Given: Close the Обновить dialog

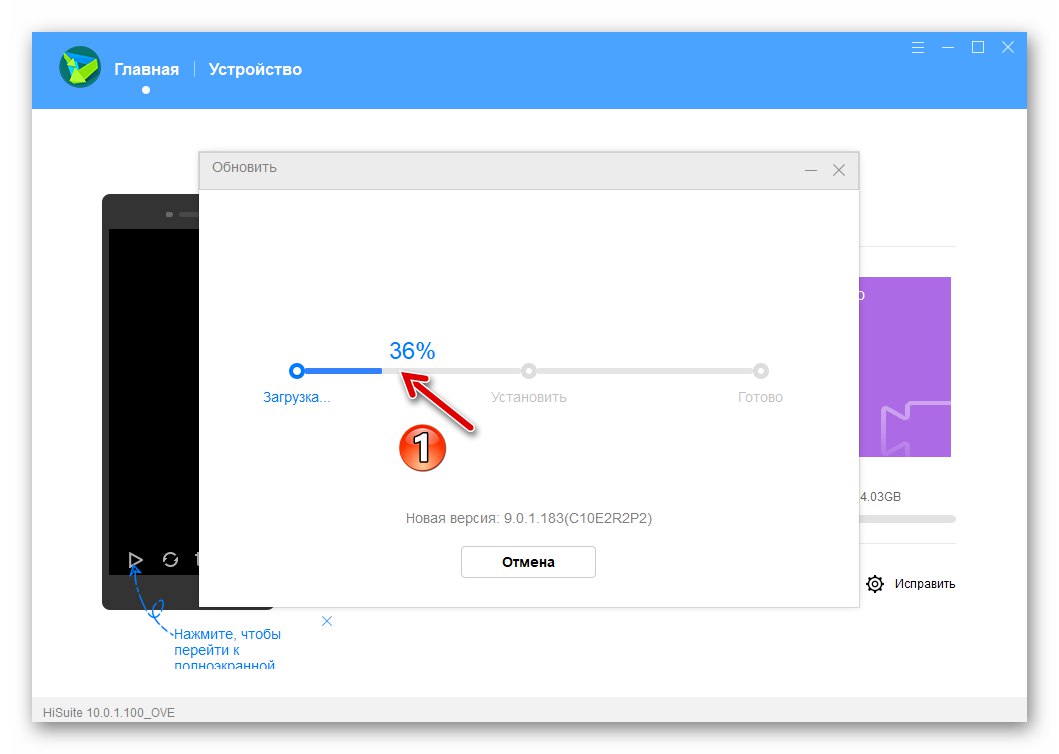Looking at the screenshot, I should 839,170.
